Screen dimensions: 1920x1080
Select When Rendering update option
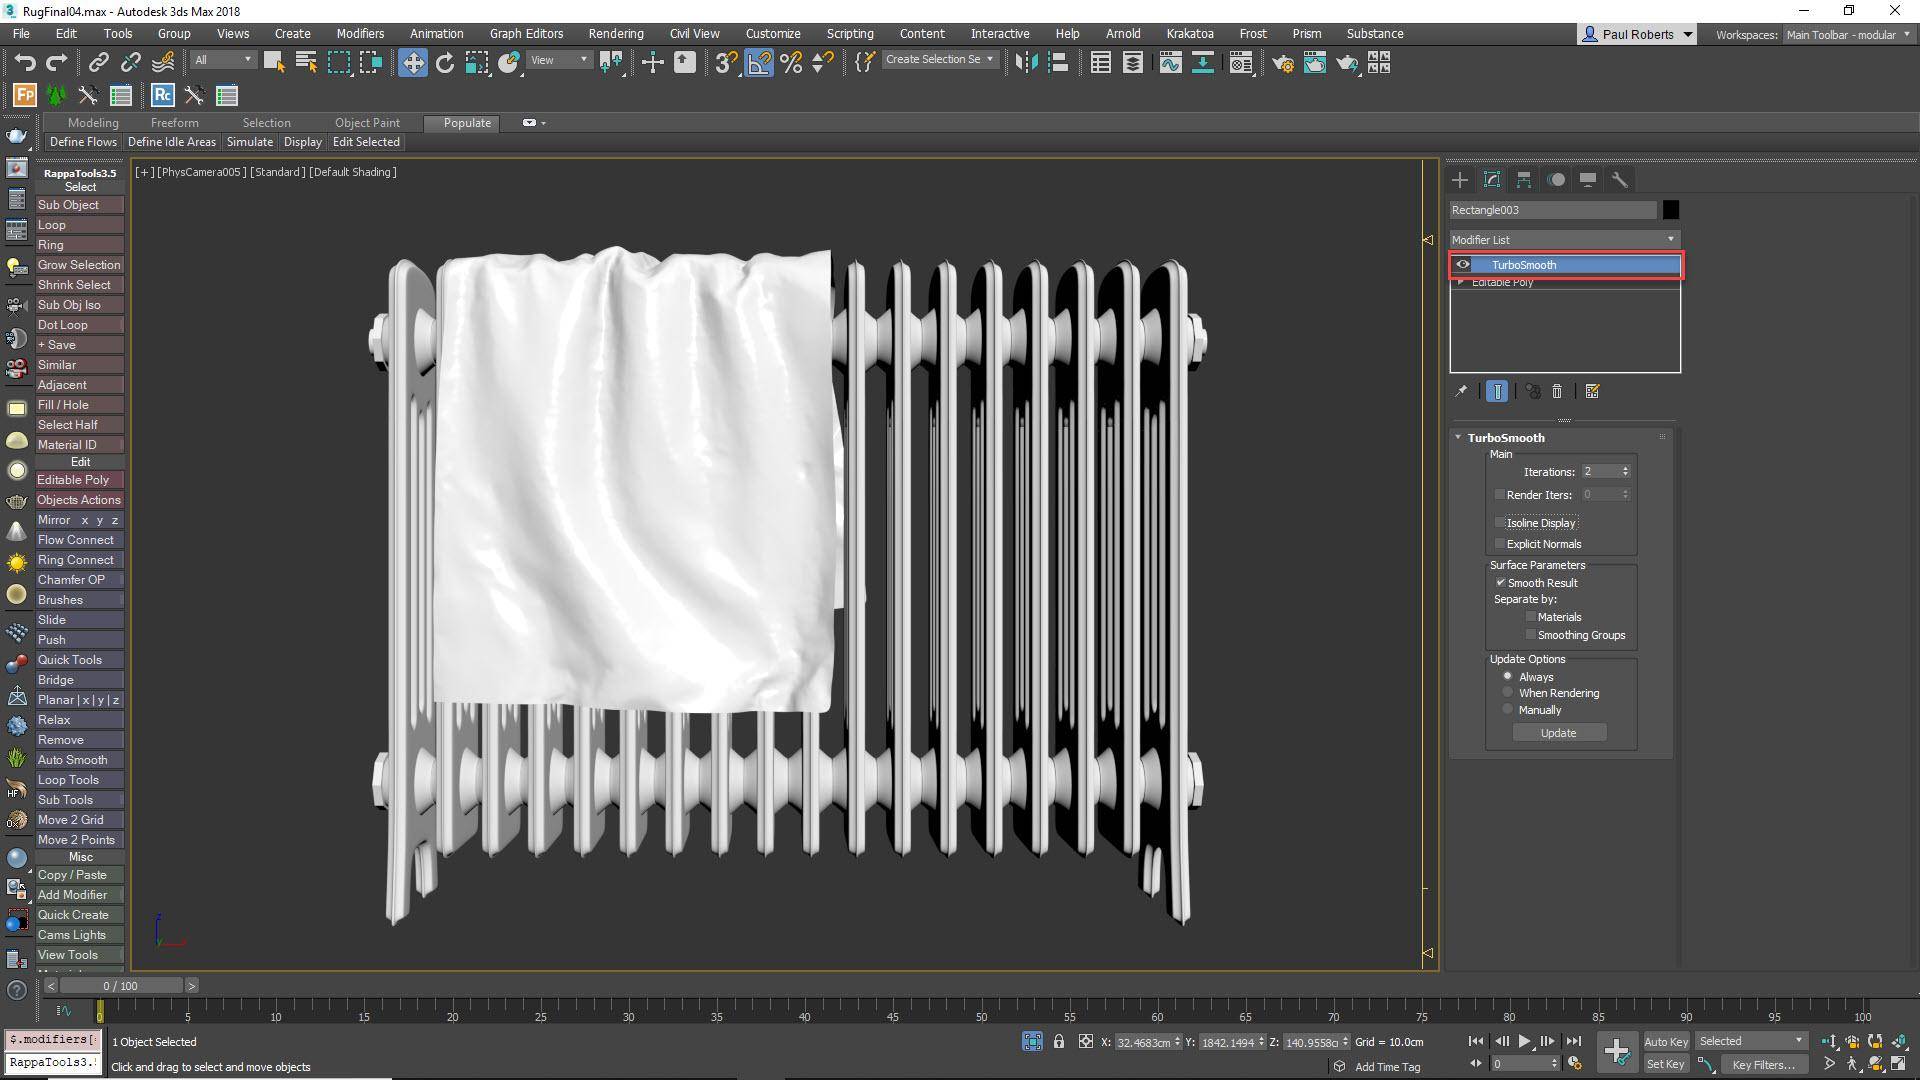(1508, 693)
